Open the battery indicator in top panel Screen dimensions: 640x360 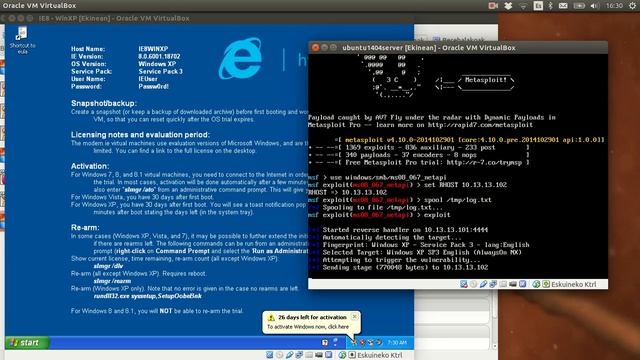pyautogui.click(x=579, y=6)
